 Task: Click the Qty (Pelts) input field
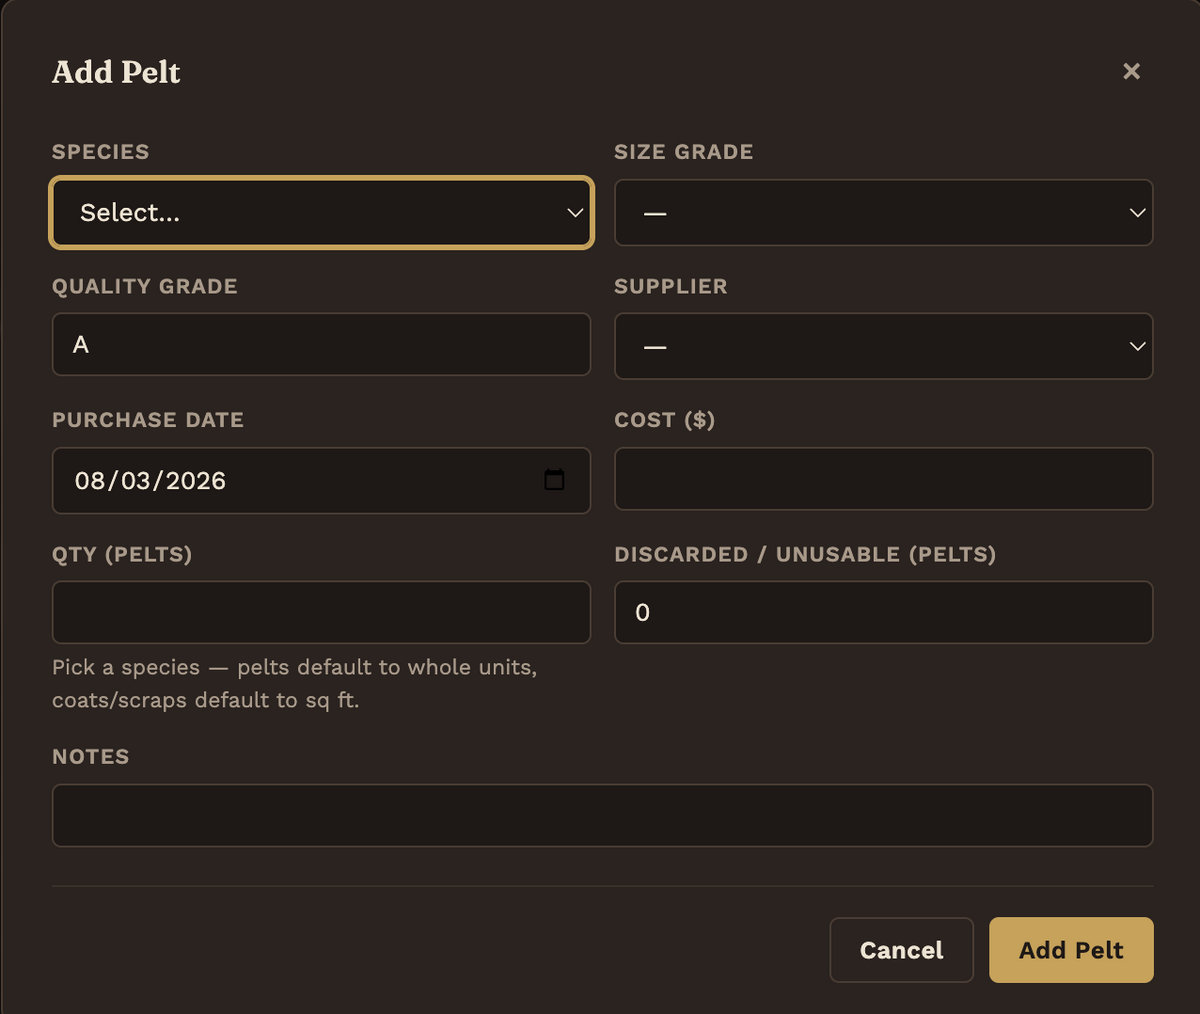pyautogui.click(x=321, y=612)
